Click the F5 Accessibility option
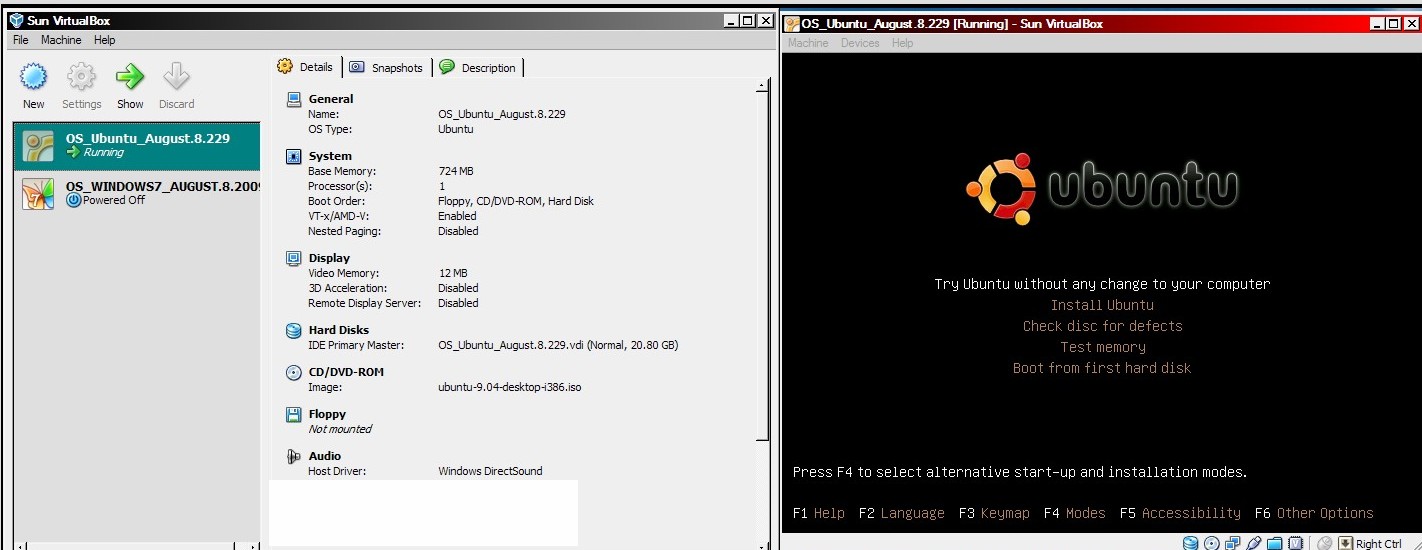Screen dimensions: 1422x550 pyautogui.click(x=1180, y=513)
